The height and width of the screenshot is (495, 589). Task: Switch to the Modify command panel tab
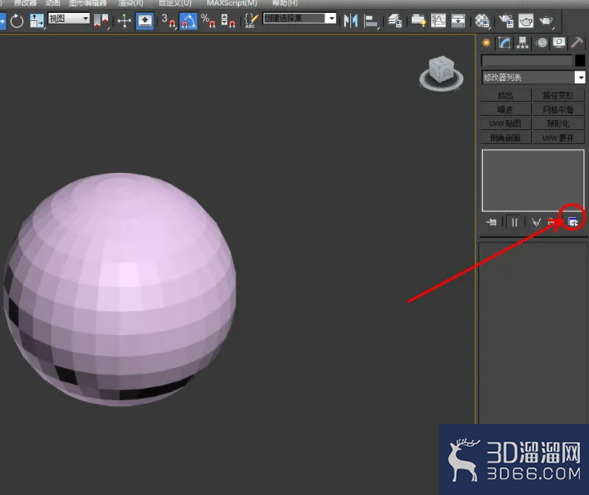point(504,43)
